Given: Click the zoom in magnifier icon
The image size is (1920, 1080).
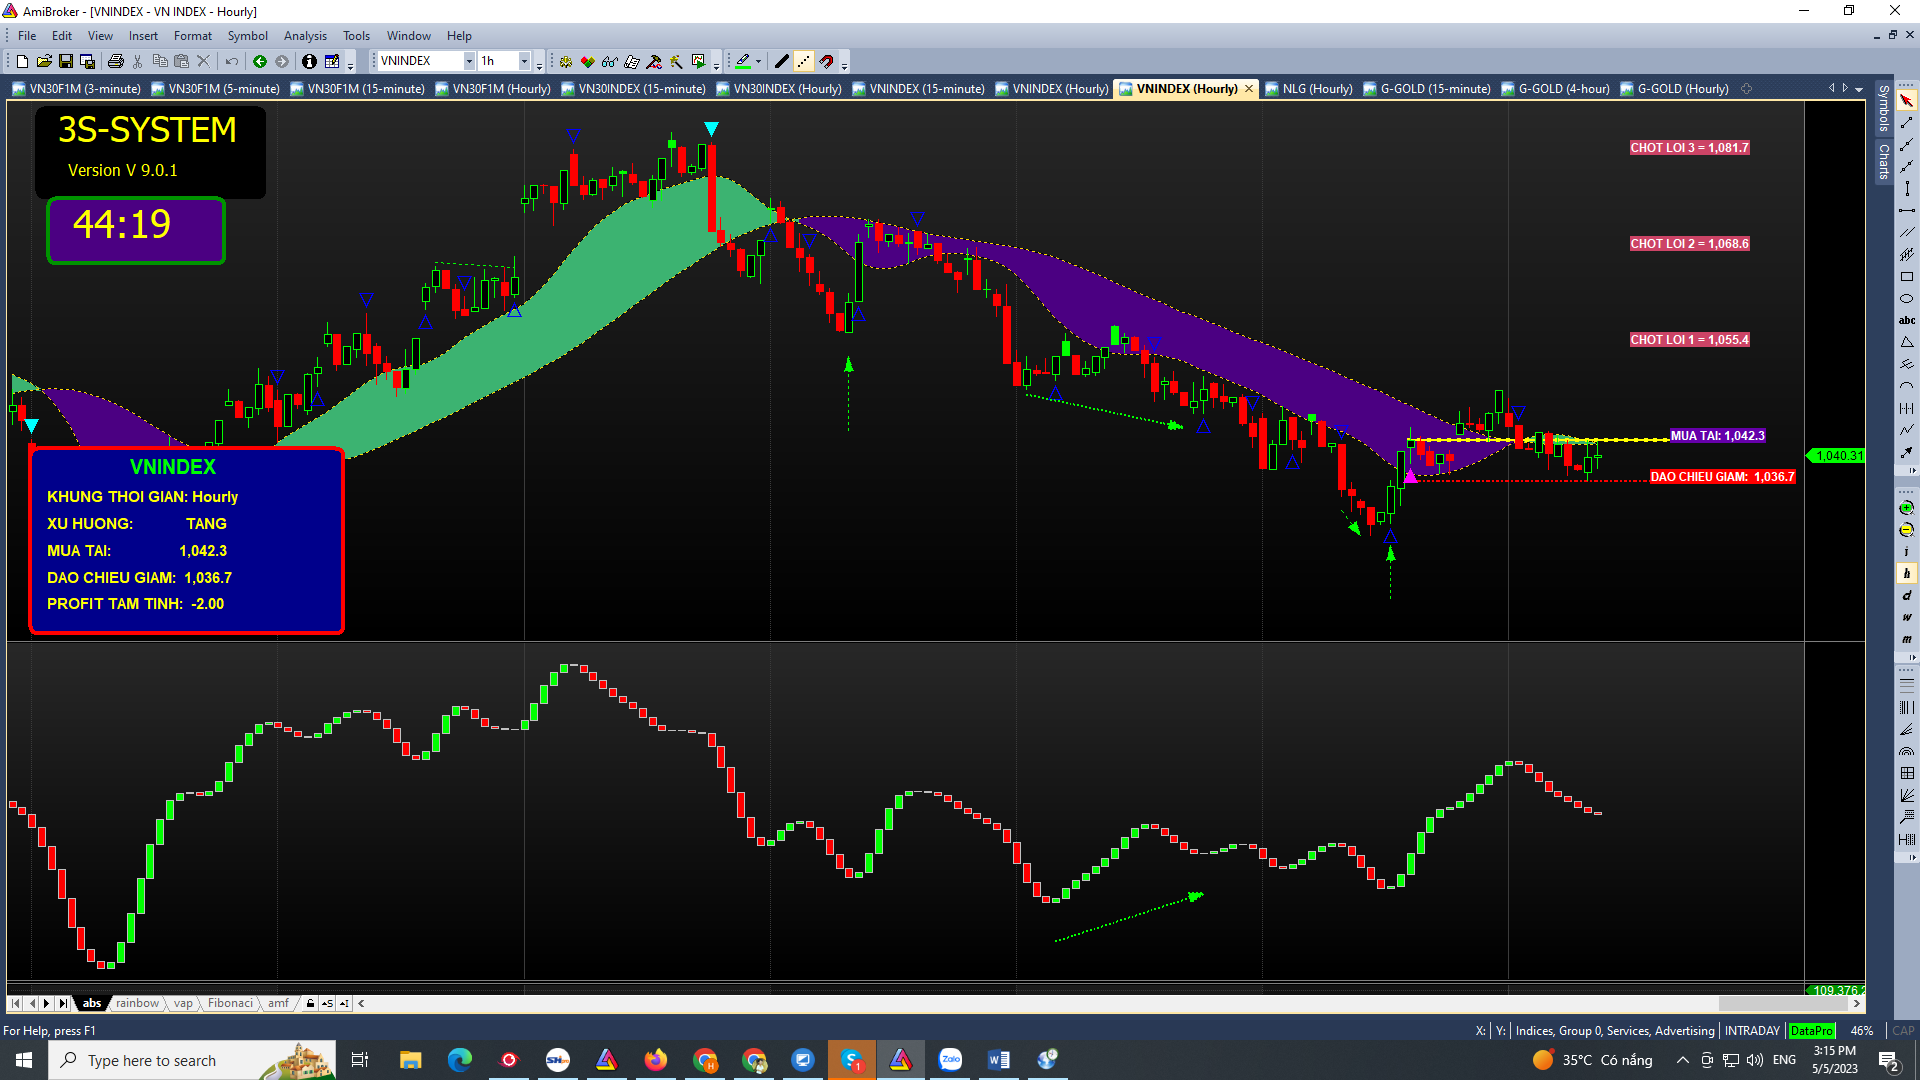Looking at the screenshot, I should point(1907,508).
